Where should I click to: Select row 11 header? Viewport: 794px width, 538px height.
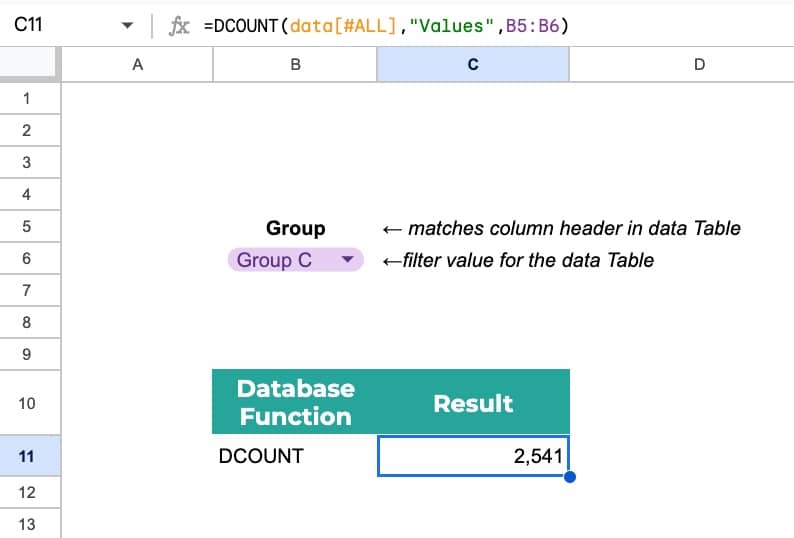tap(27, 456)
